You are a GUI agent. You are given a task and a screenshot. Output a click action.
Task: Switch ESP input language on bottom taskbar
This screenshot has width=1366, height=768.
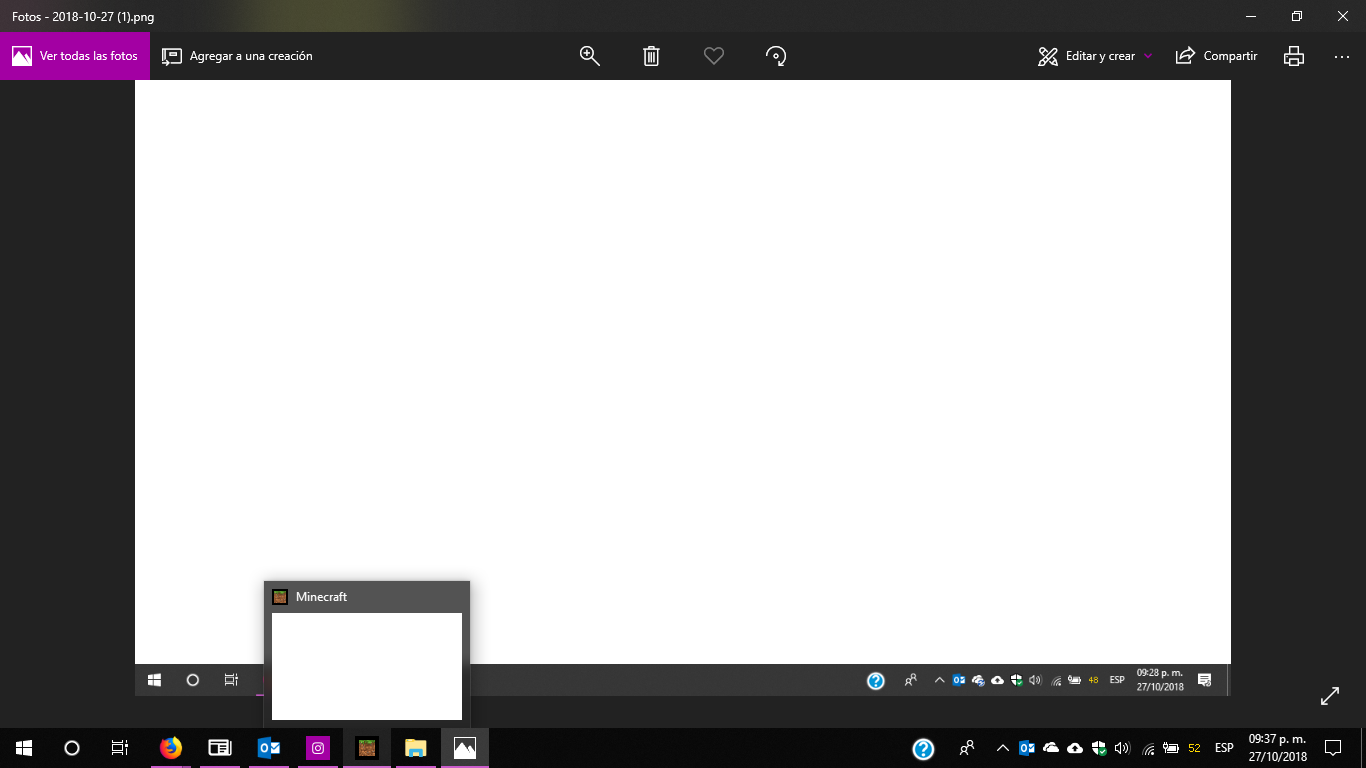tap(1224, 748)
